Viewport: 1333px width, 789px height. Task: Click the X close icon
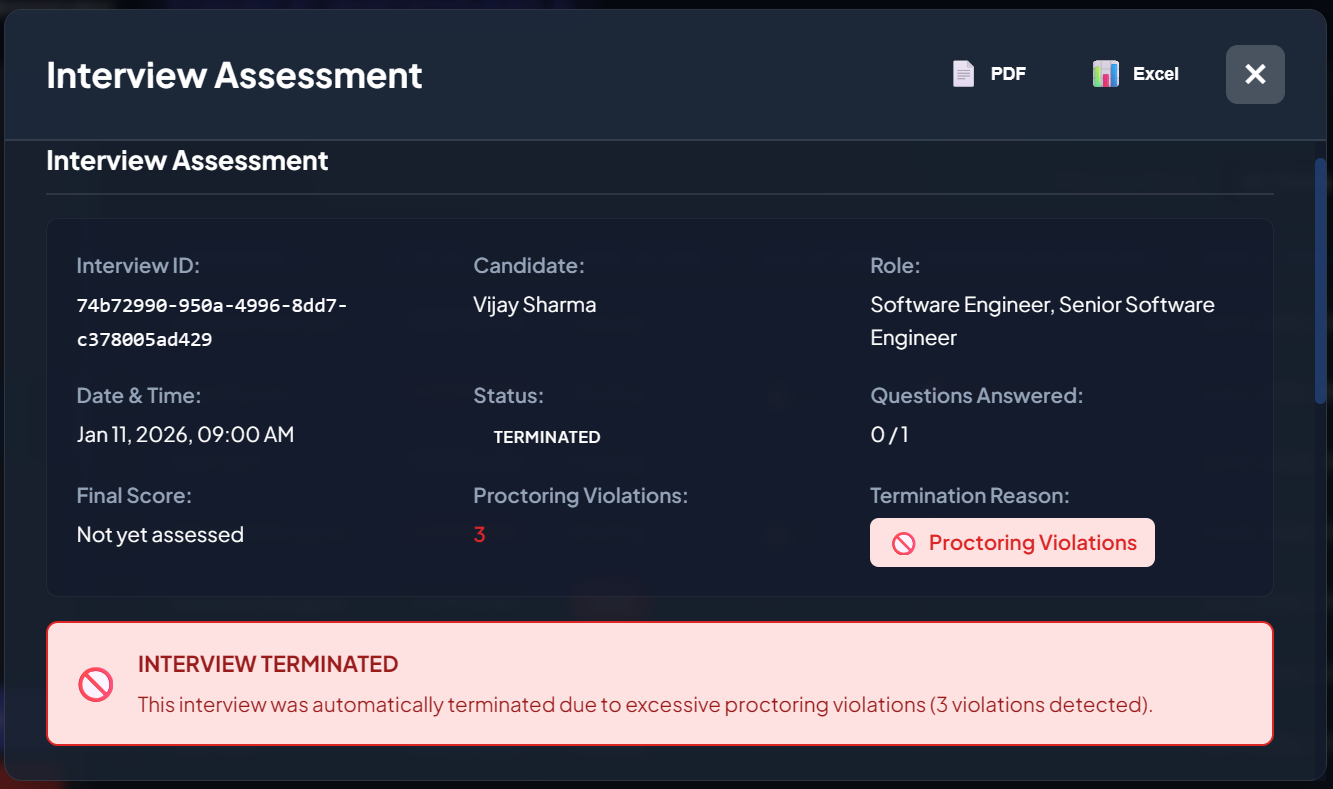click(1255, 74)
